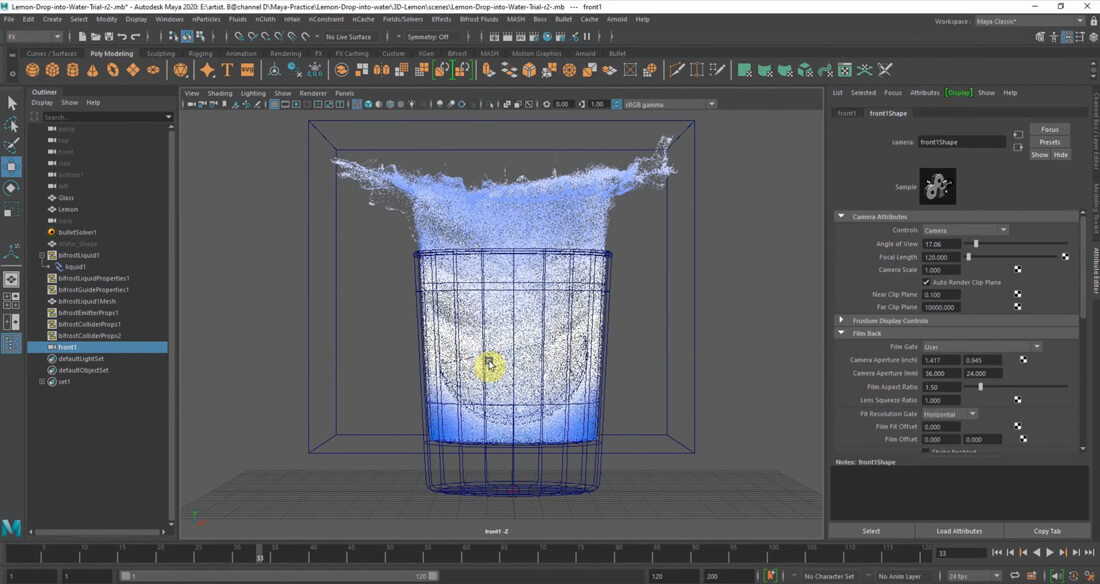Click the save scene icon

click(109, 36)
